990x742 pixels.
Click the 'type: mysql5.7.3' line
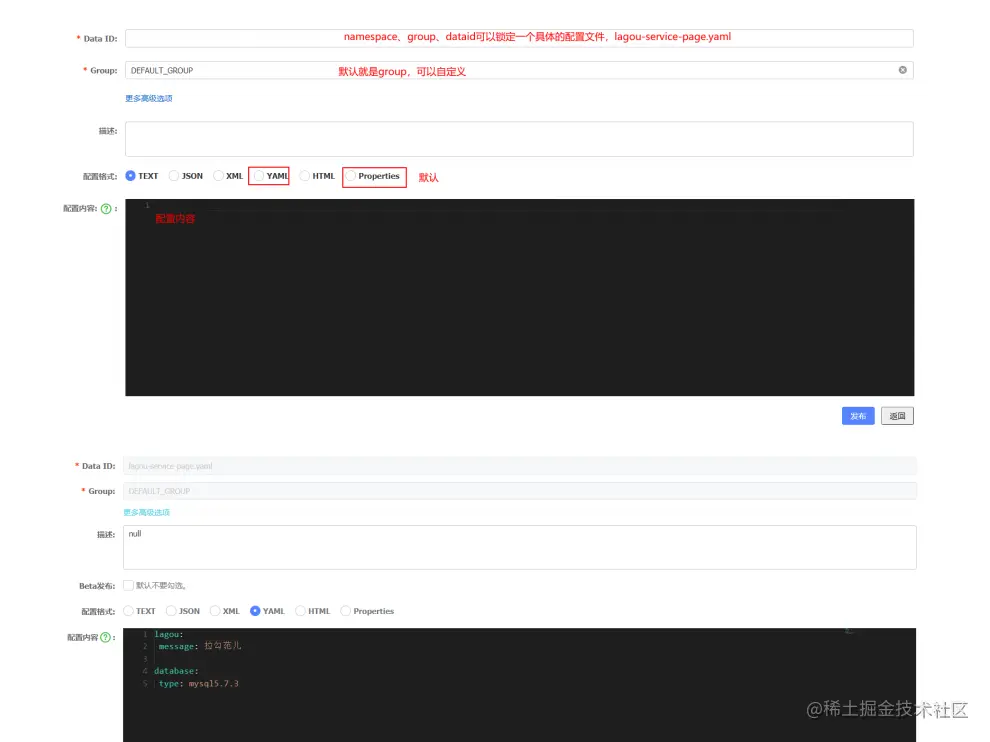198,683
